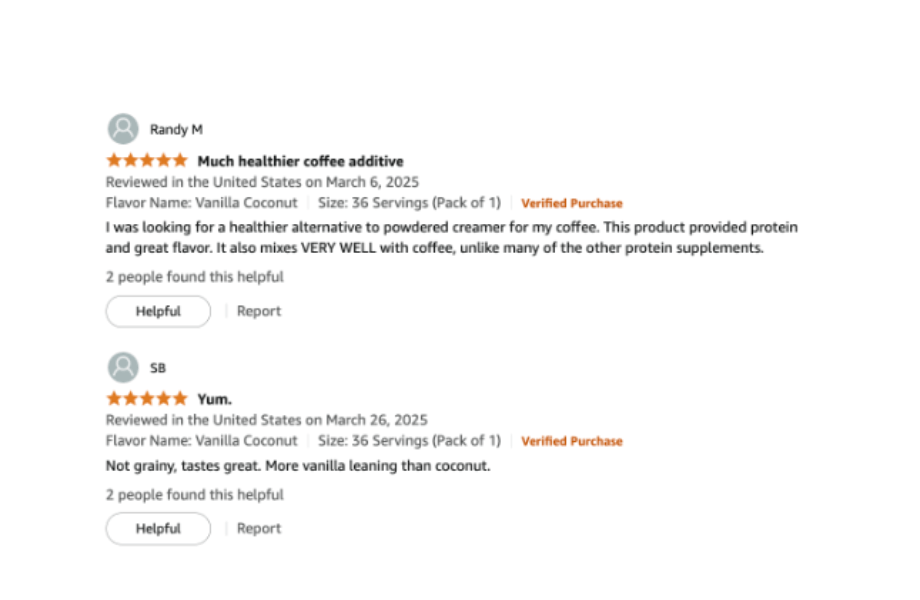The height and width of the screenshot is (600, 920).
Task: Open the review titled Yum
Action: 213,398
